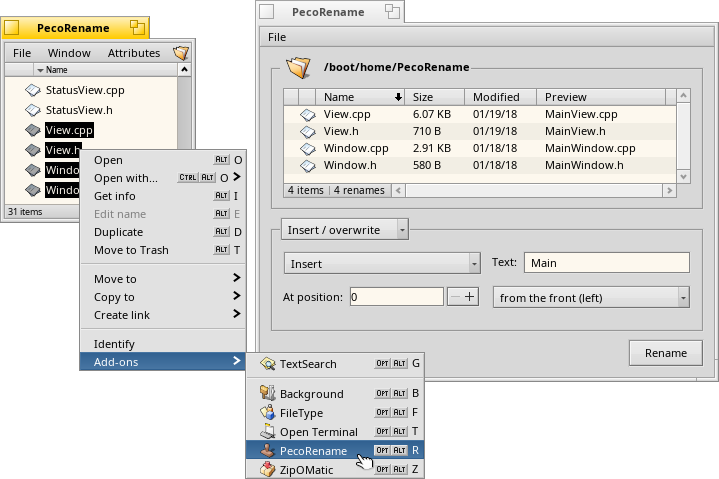The width and height of the screenshot is (719, 479).
Task: Open the Insert / overwrite mode dropdown
Action: click(345, 230)
